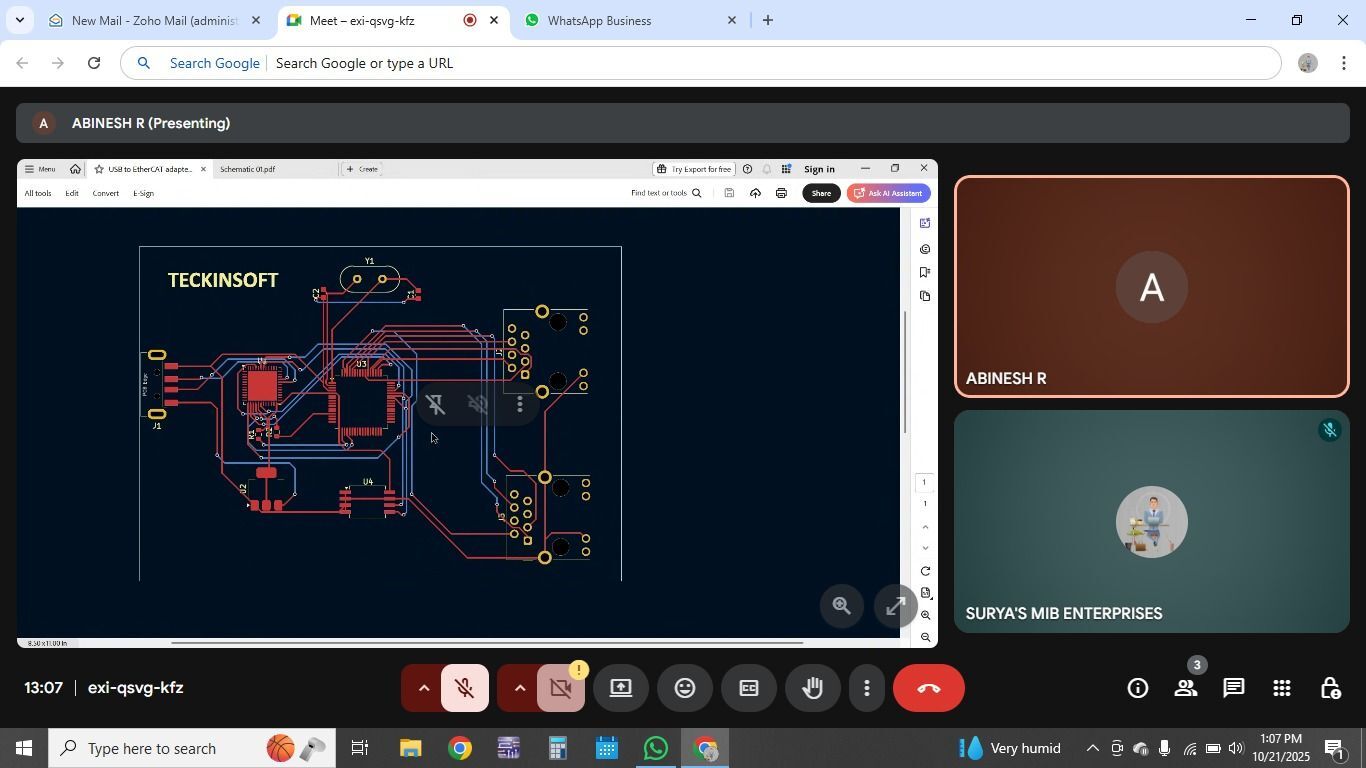Screen dimensions: 1366x768
Task: Click the browser address bar
Action: [x=700, y=63]
